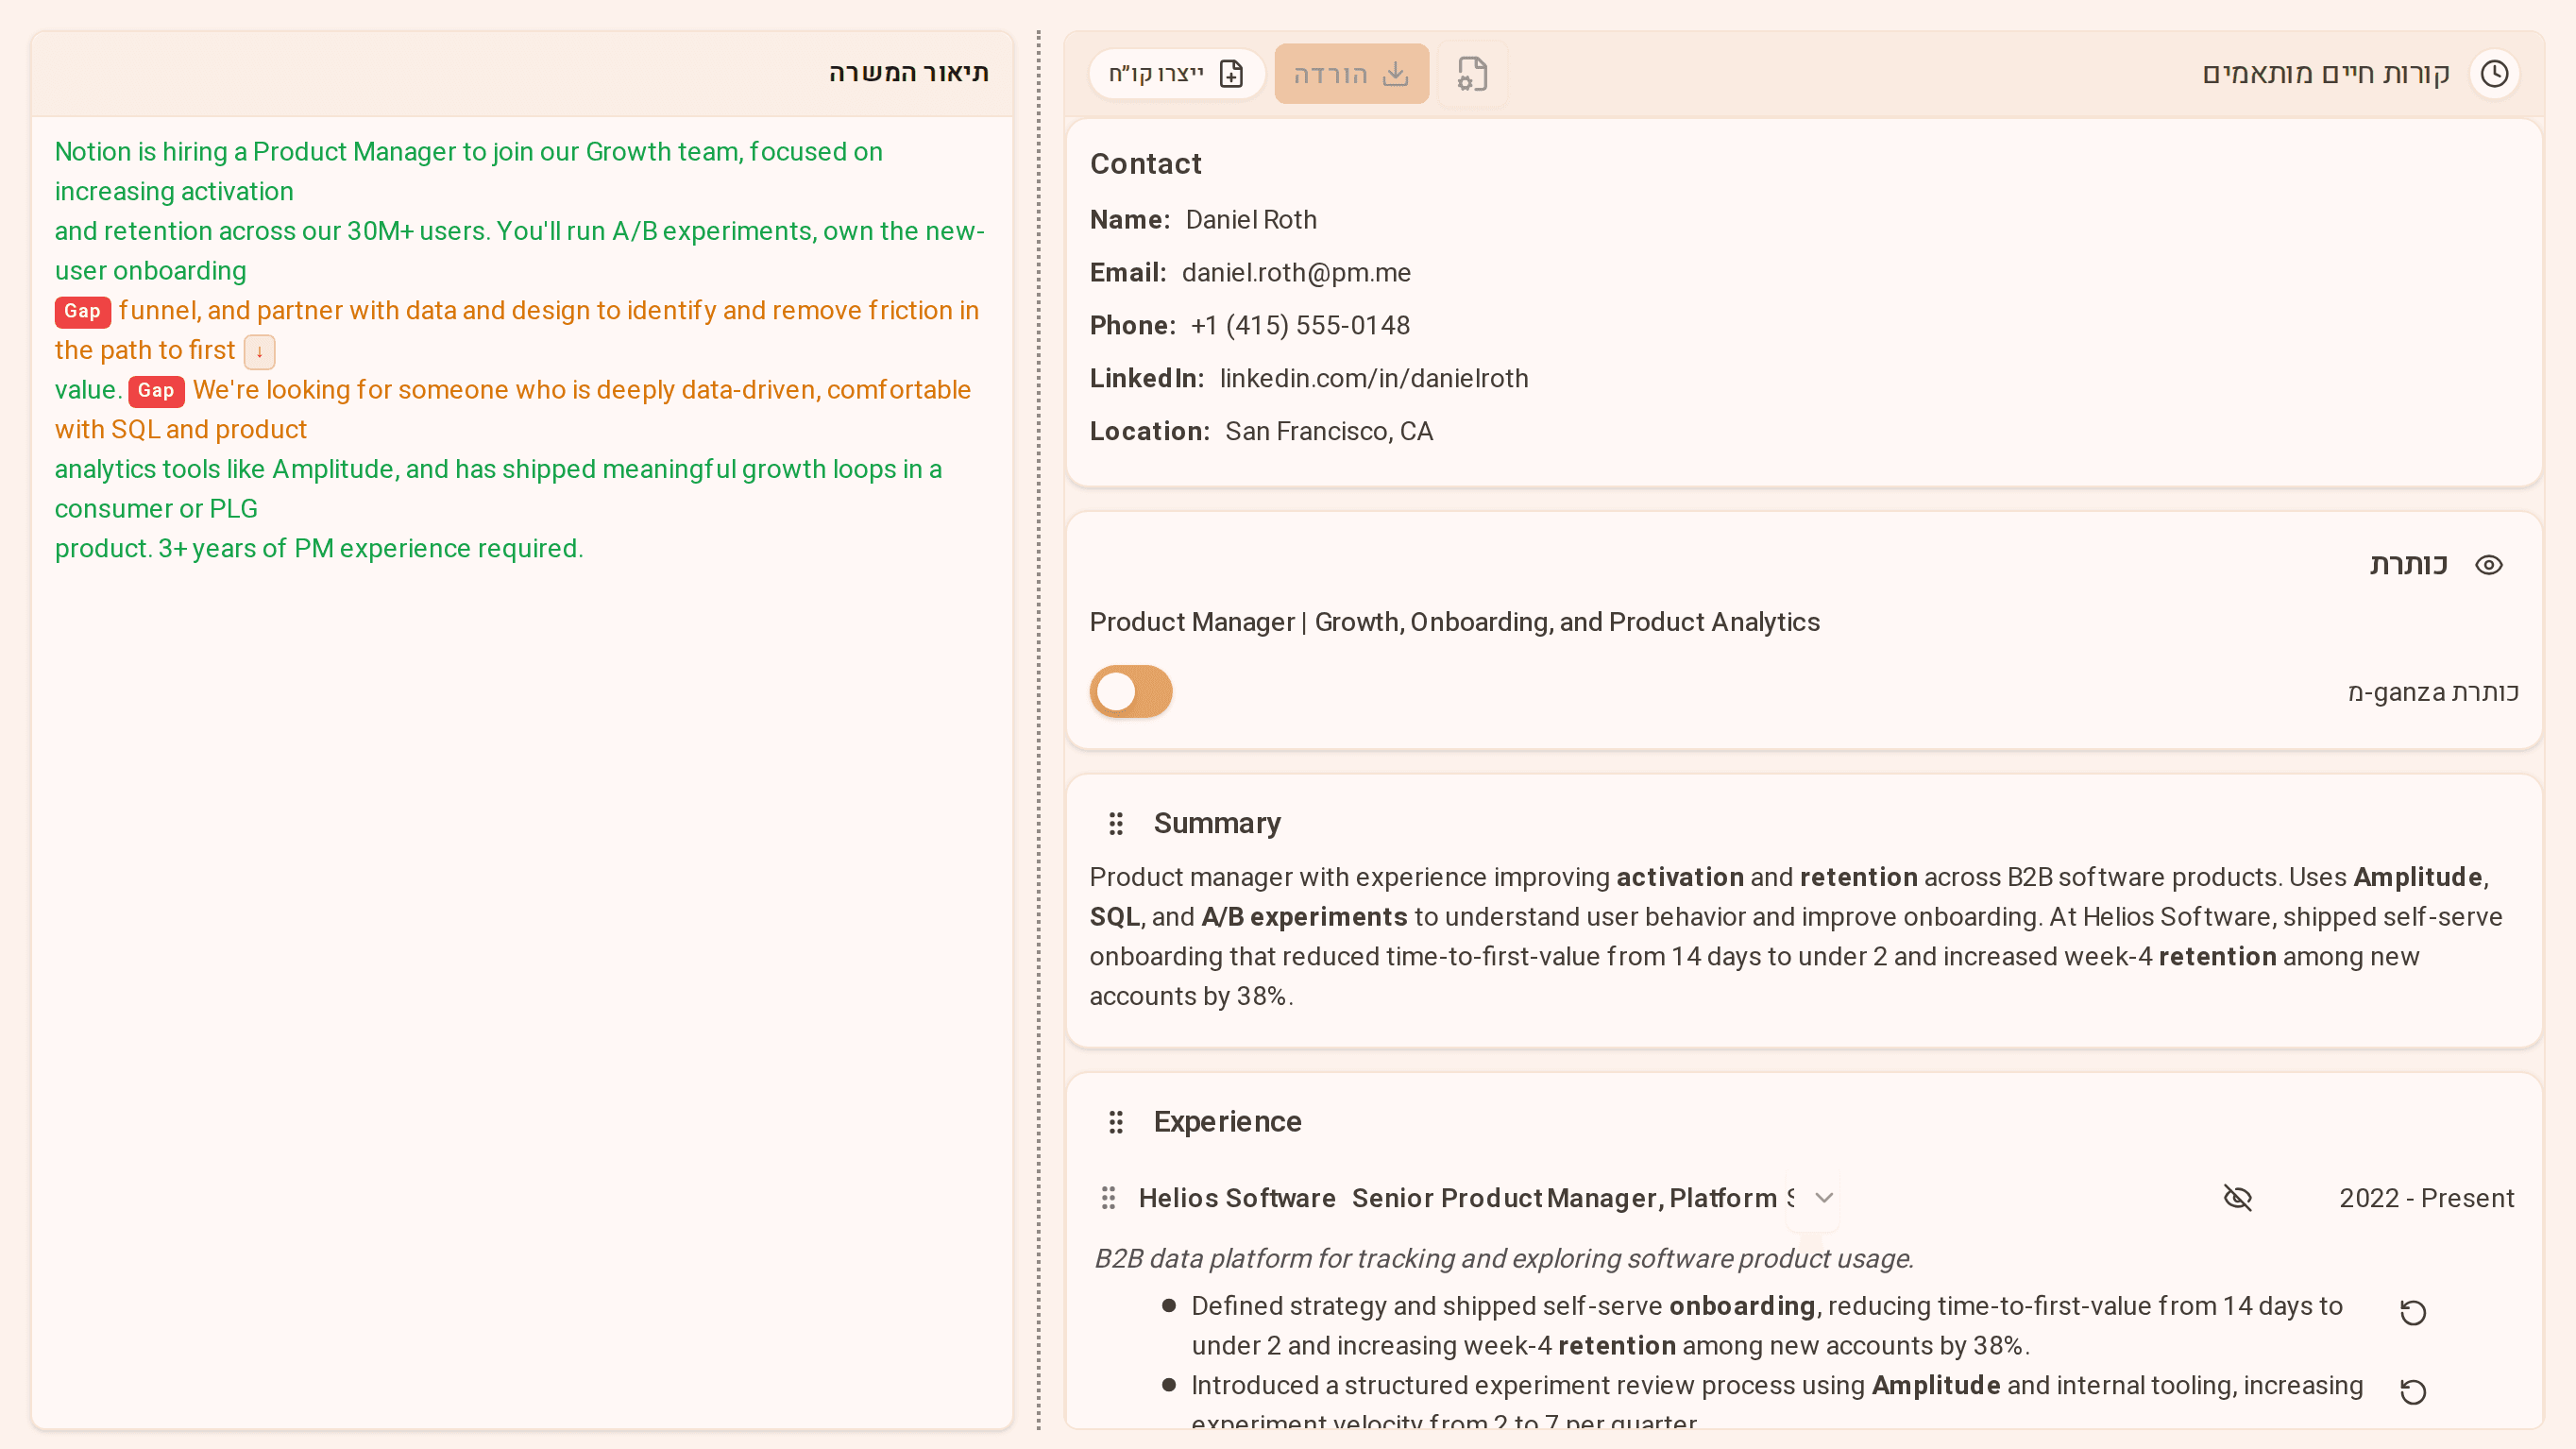The image size is (2576, 1449).
Task: Click the Notion is hiring job description line
Action: pyautogui.click(x=468, y=171)
